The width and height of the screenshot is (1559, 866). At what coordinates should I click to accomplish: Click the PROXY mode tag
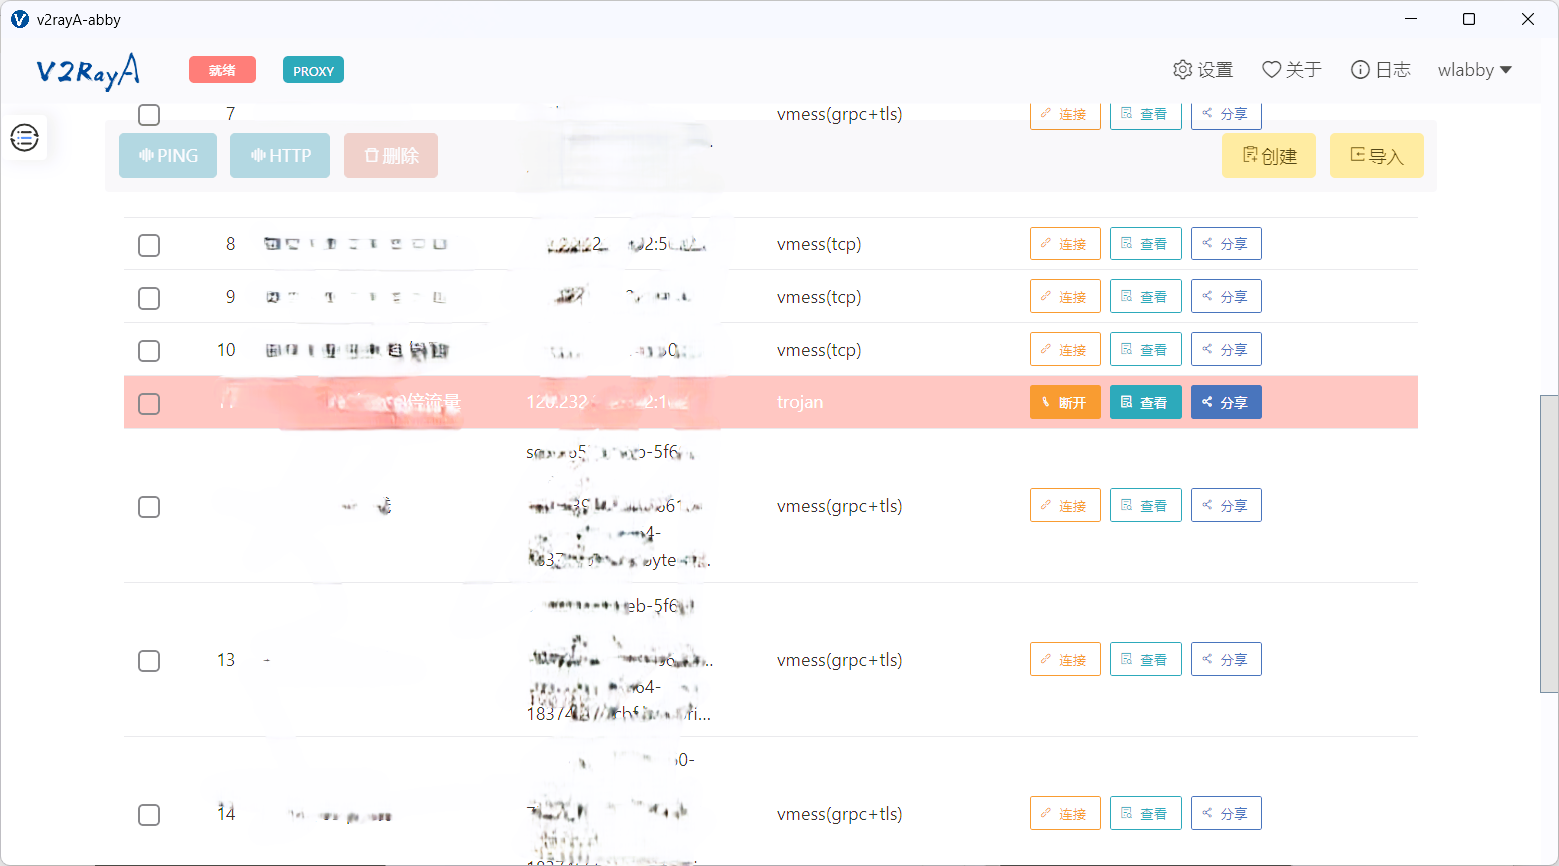313,70
